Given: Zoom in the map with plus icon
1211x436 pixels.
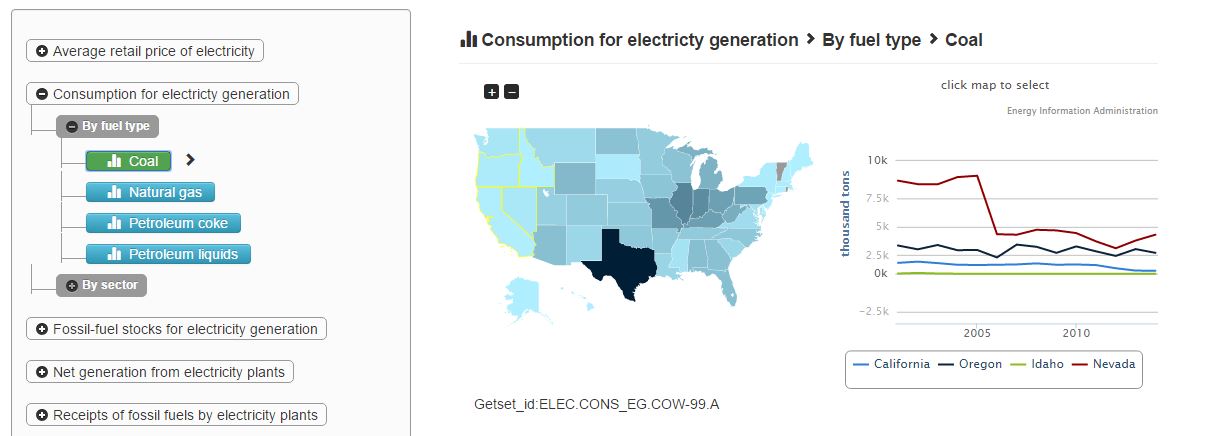Looking at the screenshot, I should click(x=491, y=92).
